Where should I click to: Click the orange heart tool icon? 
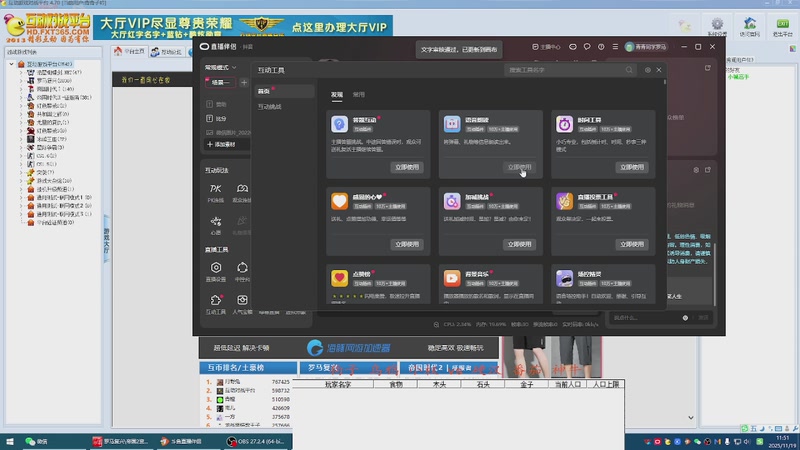coord(339,201)
